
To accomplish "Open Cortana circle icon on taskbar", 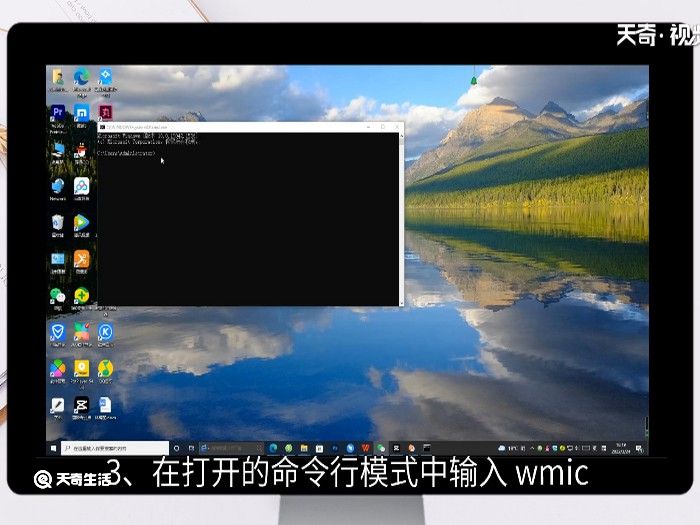I will [176, 448].
